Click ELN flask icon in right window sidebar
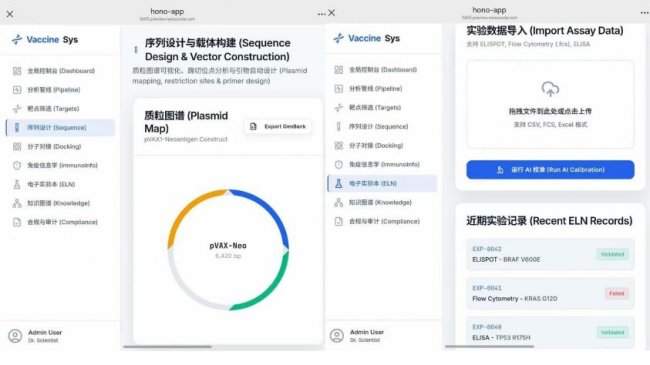The width and height of the screenshot is (650, 365). [x=339, y=183]
